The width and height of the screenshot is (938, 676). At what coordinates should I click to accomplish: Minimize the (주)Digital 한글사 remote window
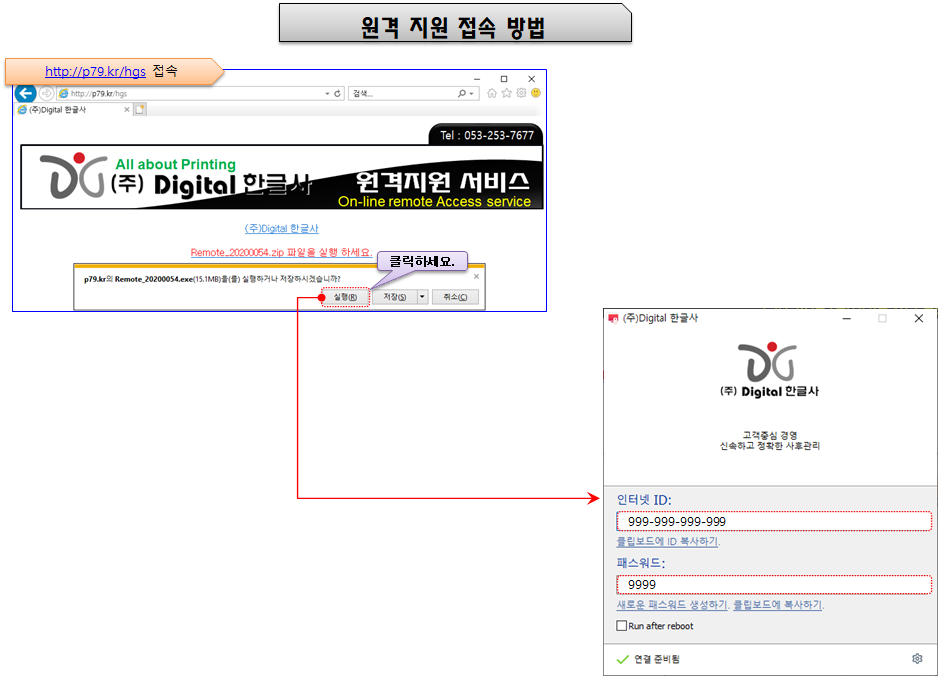846,318
